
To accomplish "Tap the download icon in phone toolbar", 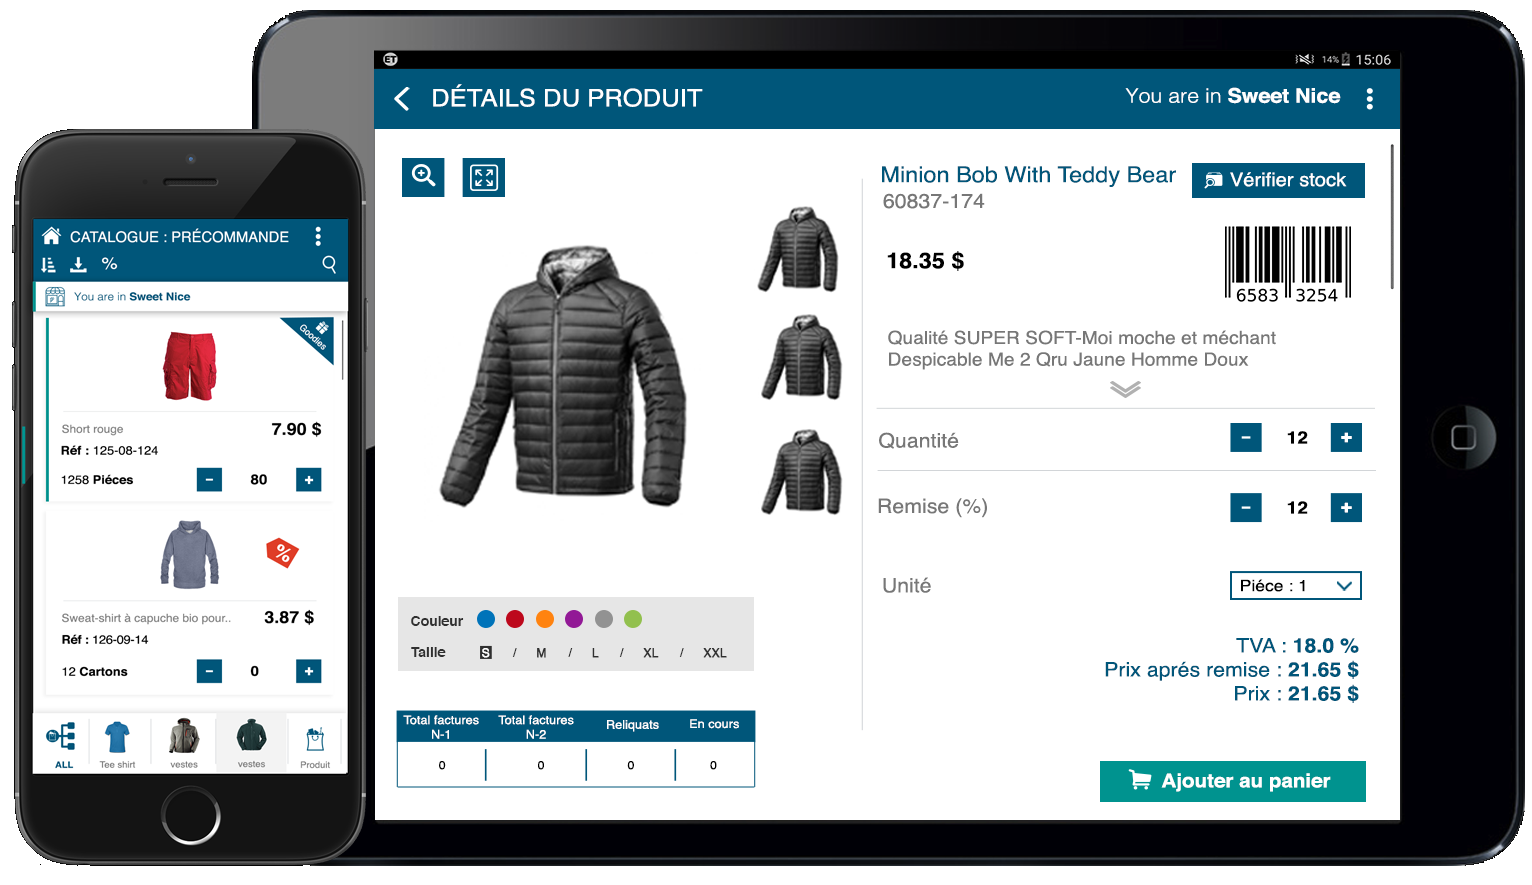I will coord(79,264).
